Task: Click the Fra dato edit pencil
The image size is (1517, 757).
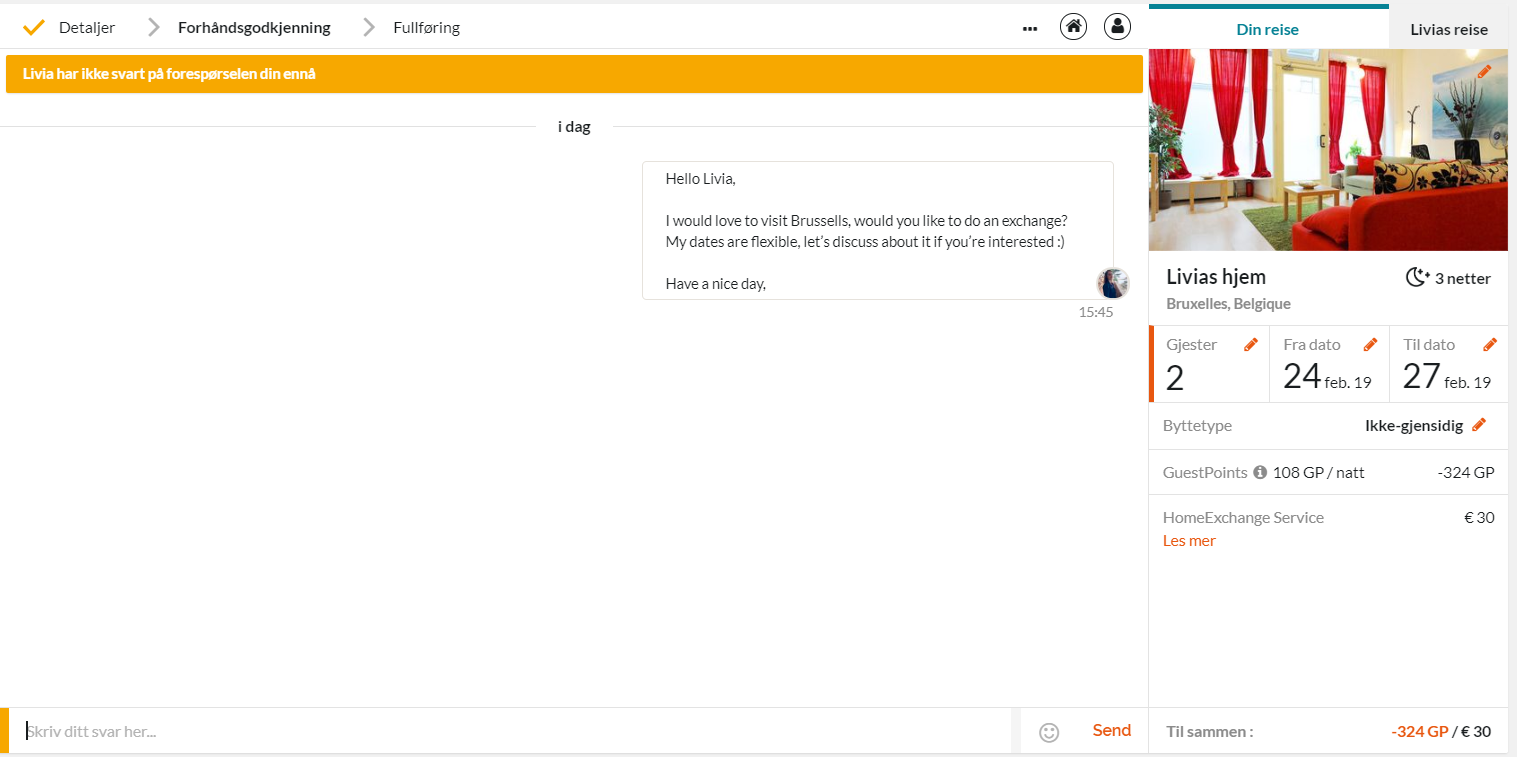Action: pos(1370,345)
